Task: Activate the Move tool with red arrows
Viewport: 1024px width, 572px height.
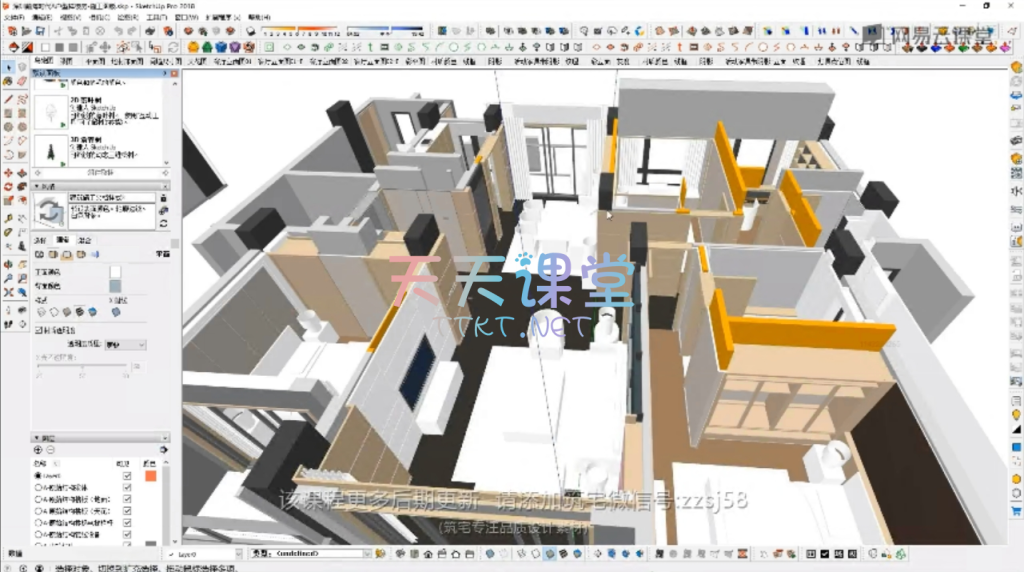Action: pyautogui.click(x=9, y=173)
